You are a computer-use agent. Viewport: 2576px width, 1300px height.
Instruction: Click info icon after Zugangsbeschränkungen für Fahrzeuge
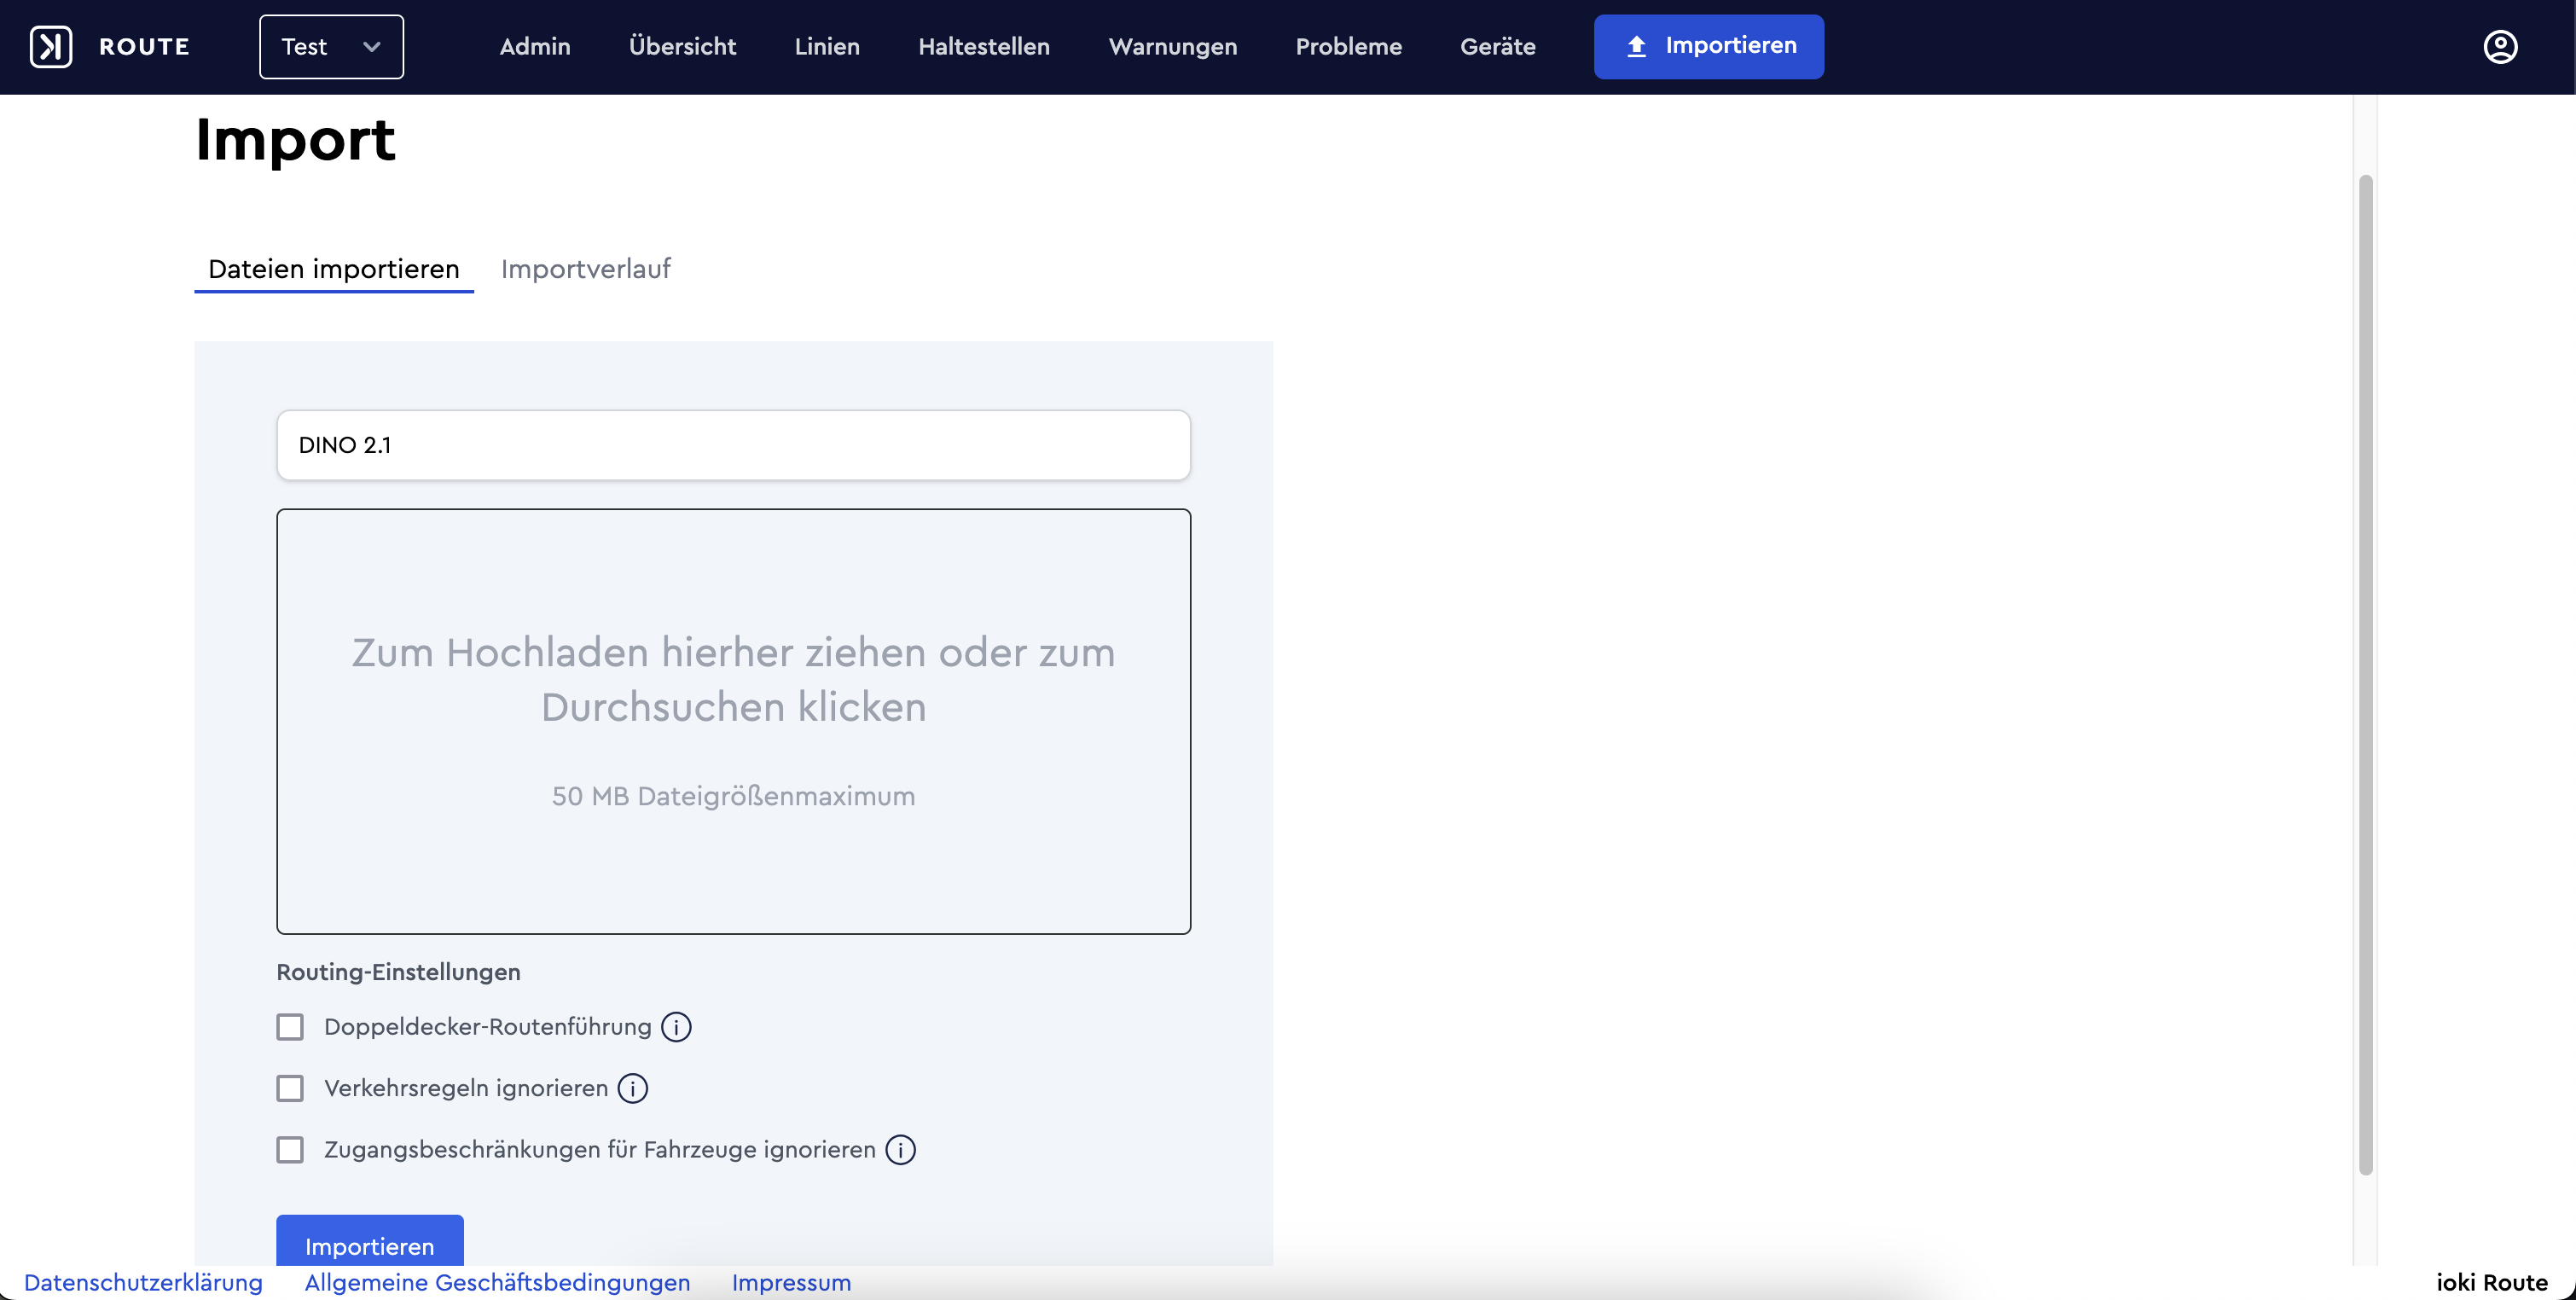[900, 1150]
